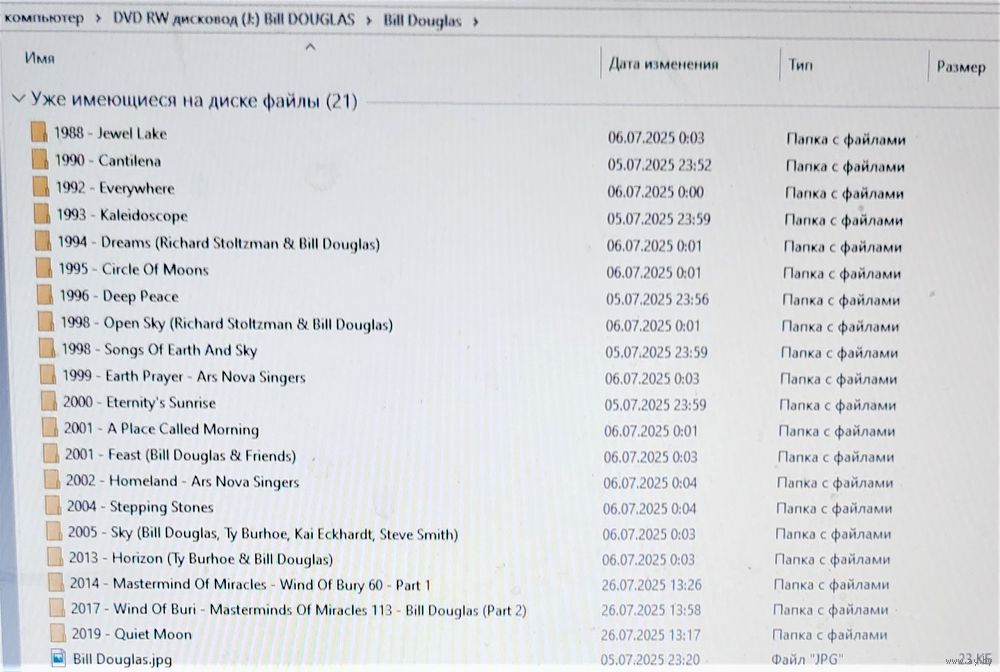Select the '1995 - Circle Of Moons' name
Screen dimensions: 1000x672
pyautogui.click(x=133, y=269)
